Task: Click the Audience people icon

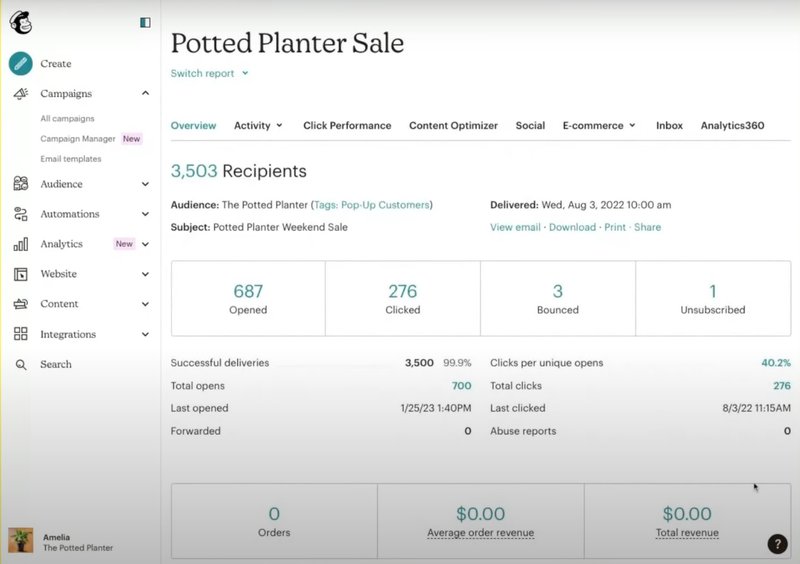Action: click(21, 184)
